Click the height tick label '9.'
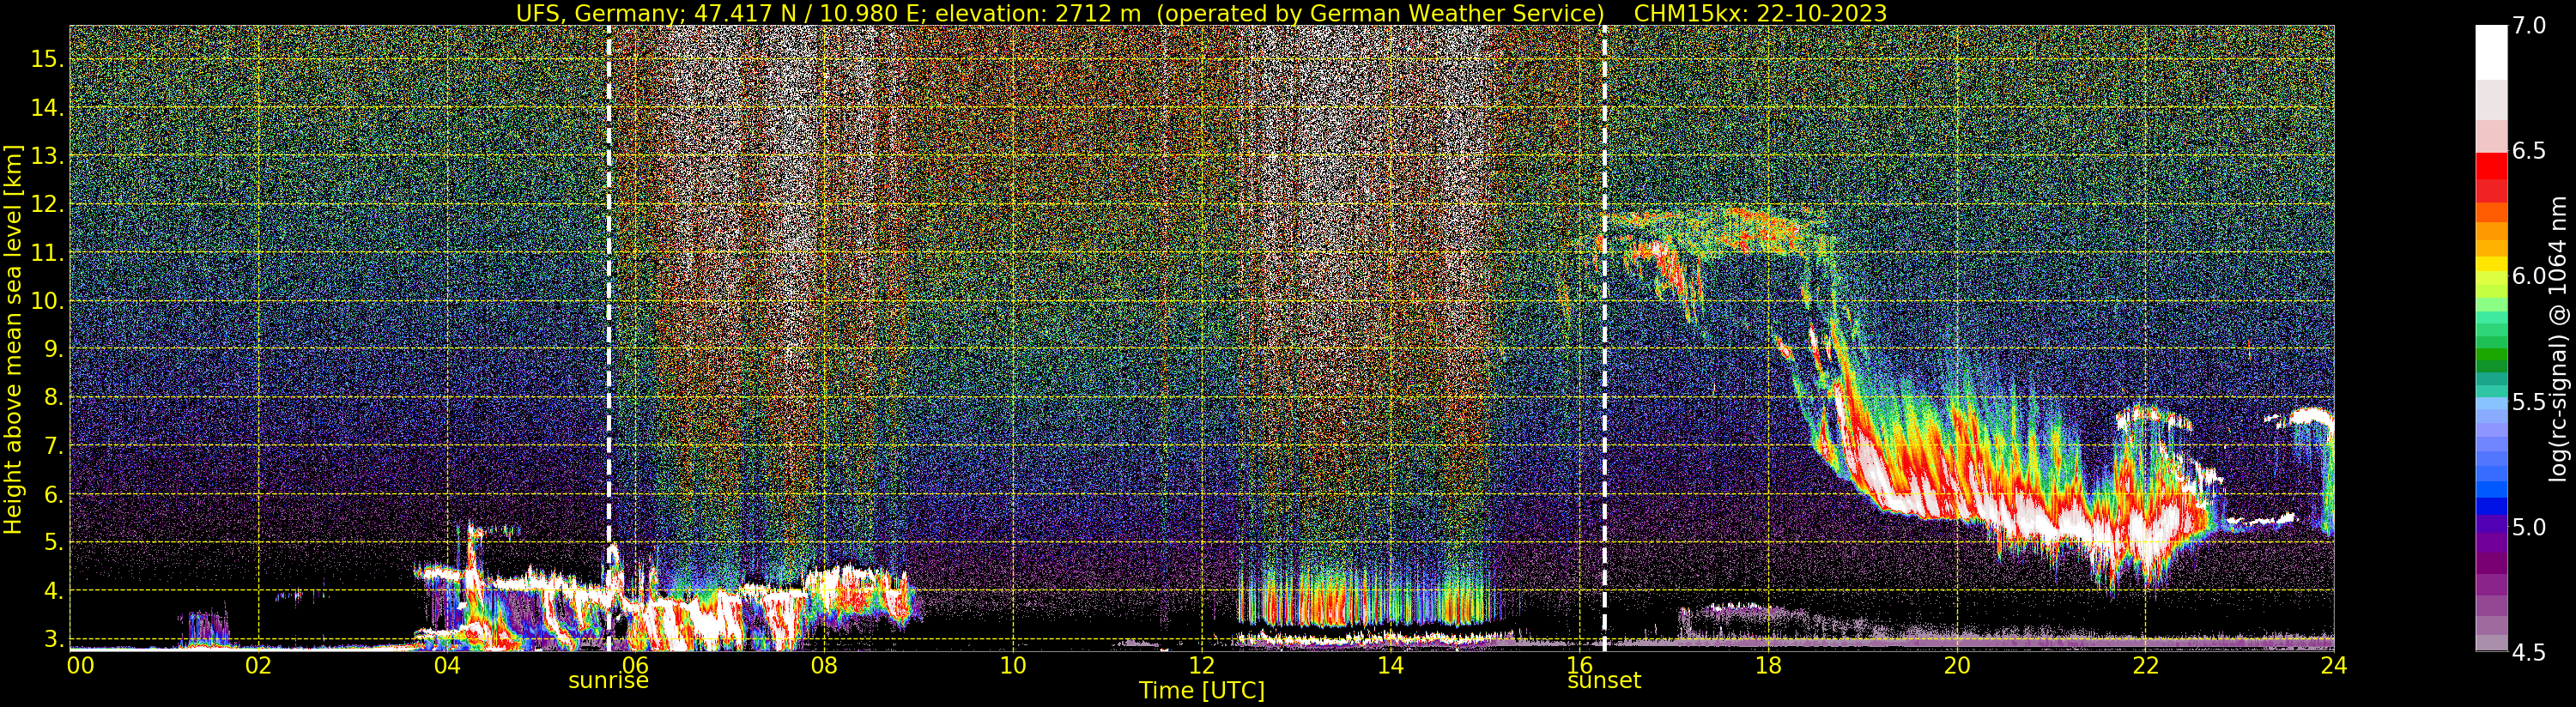Screen dimensions: 2576x707 click(53, 349)
